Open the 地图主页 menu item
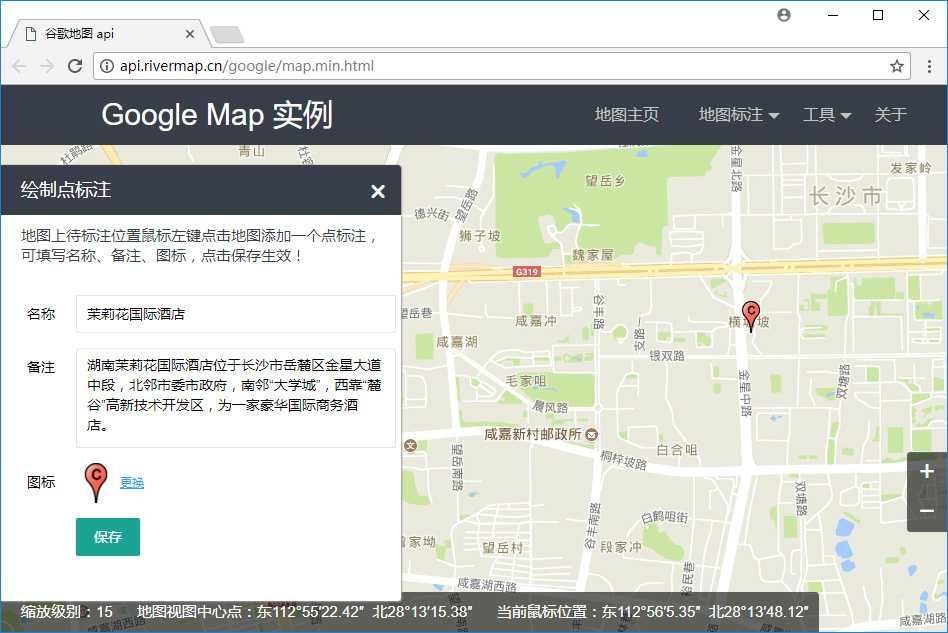The width and height of the screenshot is (948, 633). pyautogui.click(x=626, y=114)
